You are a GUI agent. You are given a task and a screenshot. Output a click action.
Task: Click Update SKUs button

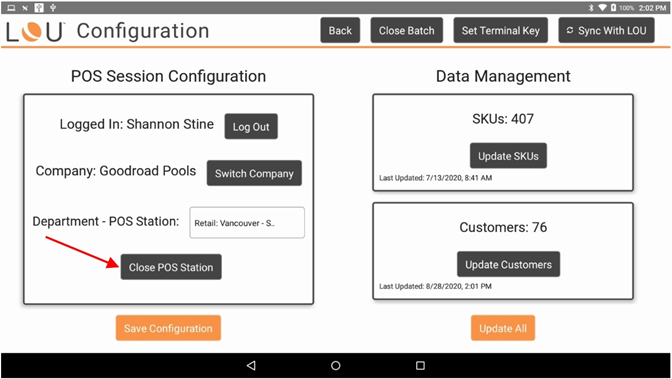(x=508, y=156)
